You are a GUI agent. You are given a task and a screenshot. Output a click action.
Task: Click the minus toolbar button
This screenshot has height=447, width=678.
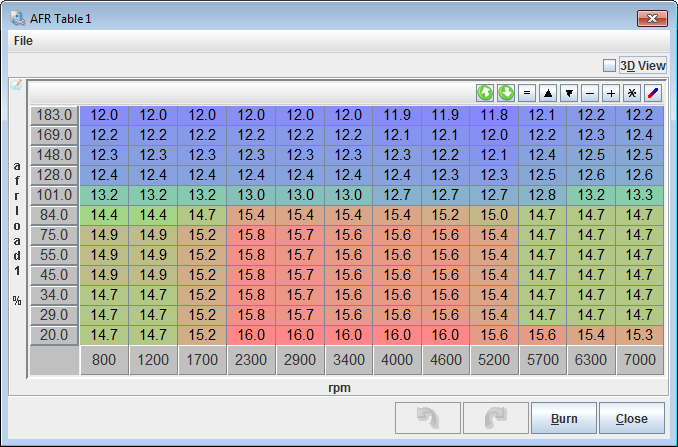point(590,93)
